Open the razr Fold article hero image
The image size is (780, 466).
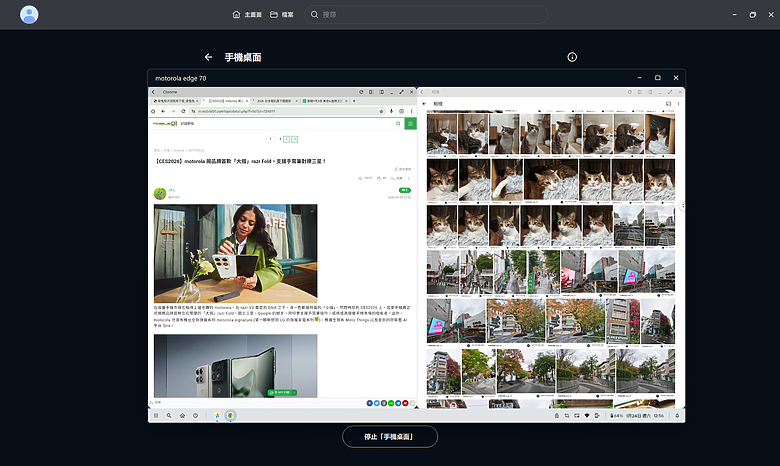coord(235,253)
